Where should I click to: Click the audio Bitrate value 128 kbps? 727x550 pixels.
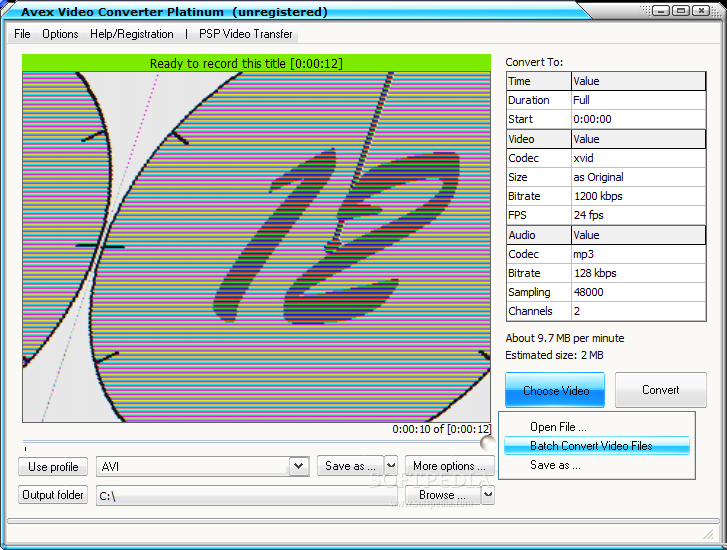coord(638,273)
